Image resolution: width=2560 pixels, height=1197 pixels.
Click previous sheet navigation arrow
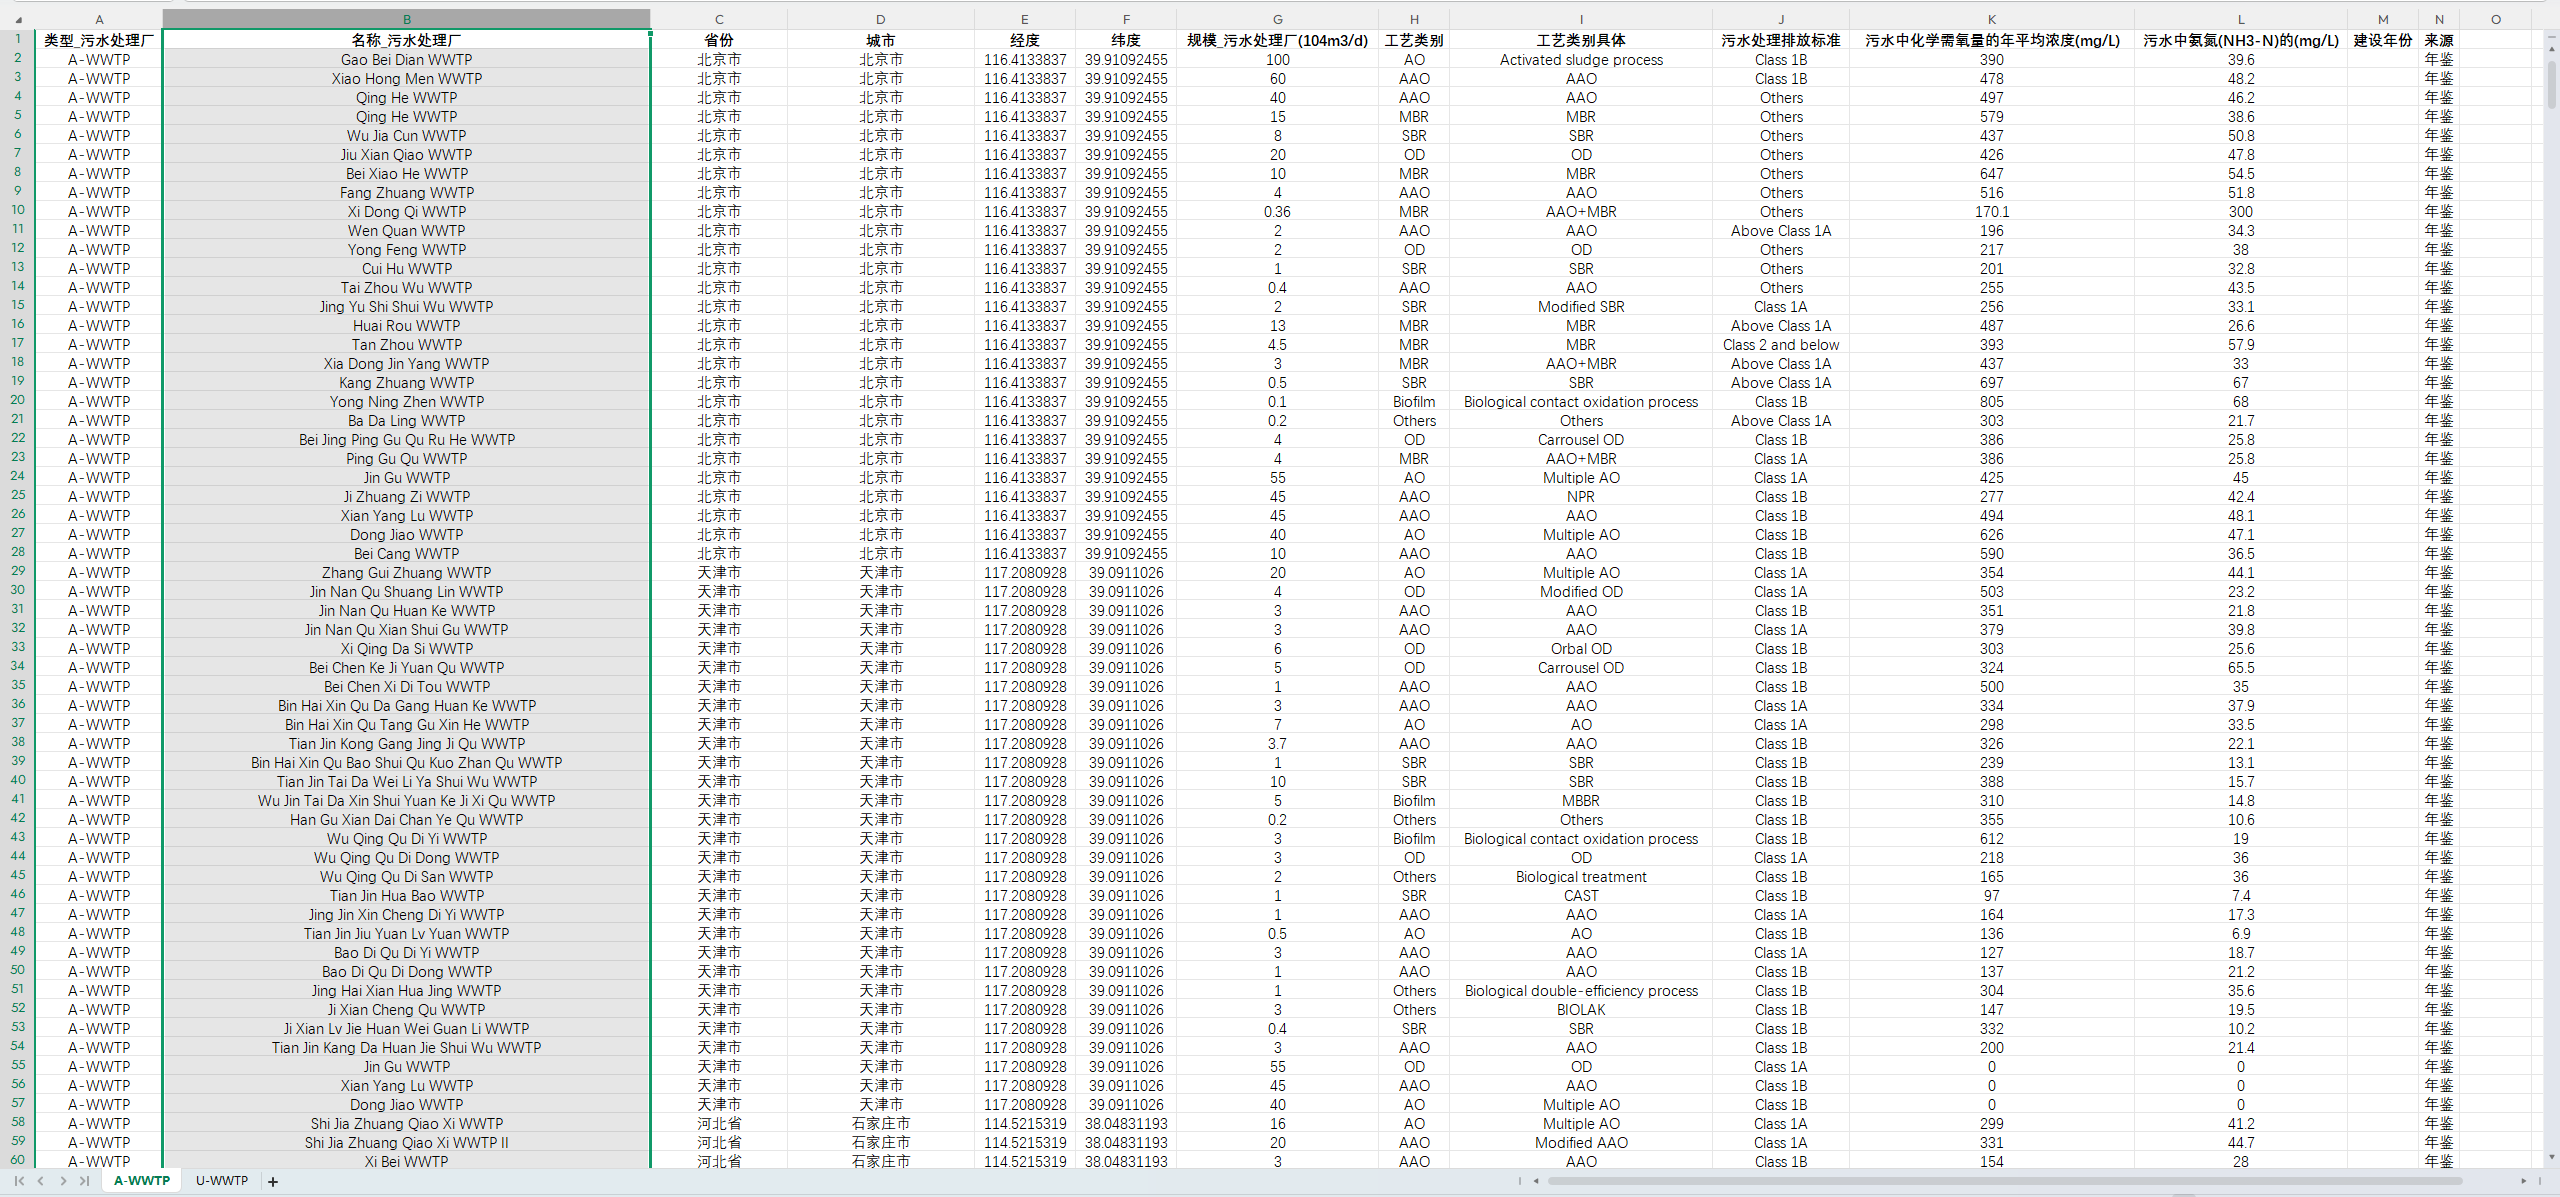(41, 1181)
